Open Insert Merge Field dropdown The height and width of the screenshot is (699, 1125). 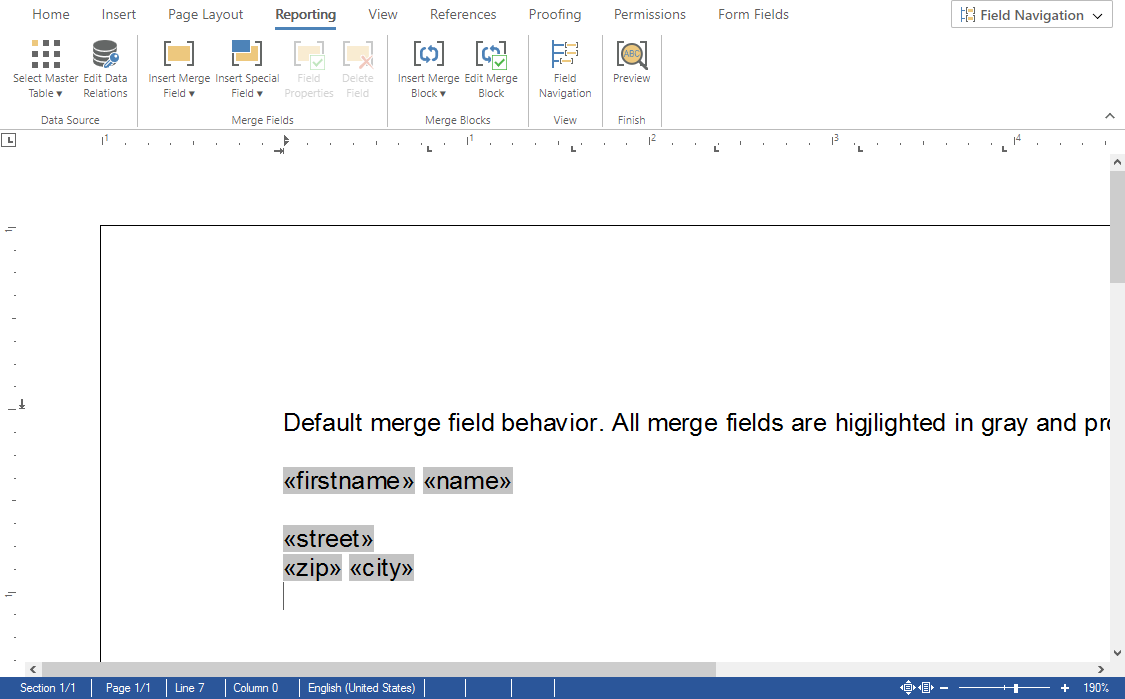point(179,70)
